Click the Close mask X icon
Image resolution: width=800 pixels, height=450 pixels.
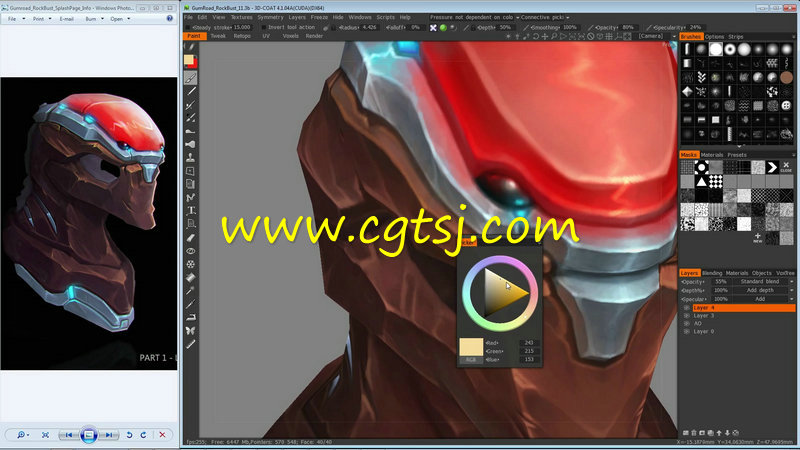(x=786, y=167)
